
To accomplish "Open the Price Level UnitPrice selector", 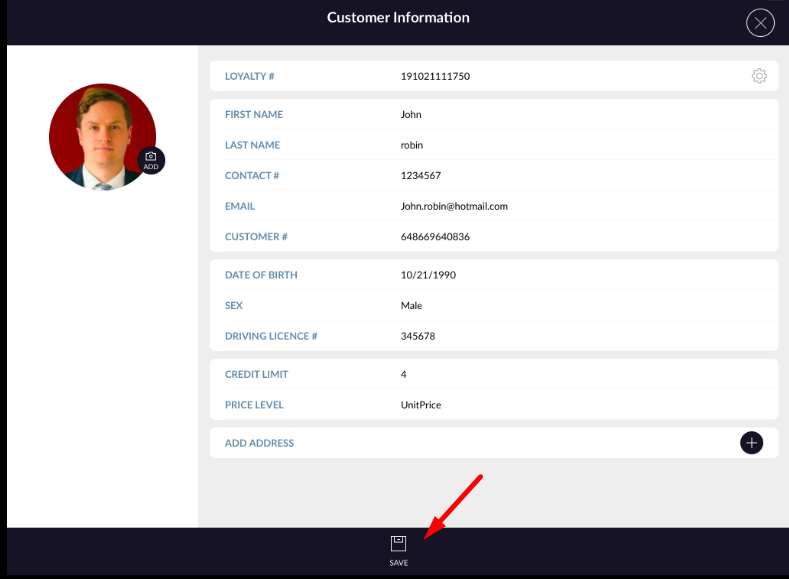I will (x=420, y=405).
